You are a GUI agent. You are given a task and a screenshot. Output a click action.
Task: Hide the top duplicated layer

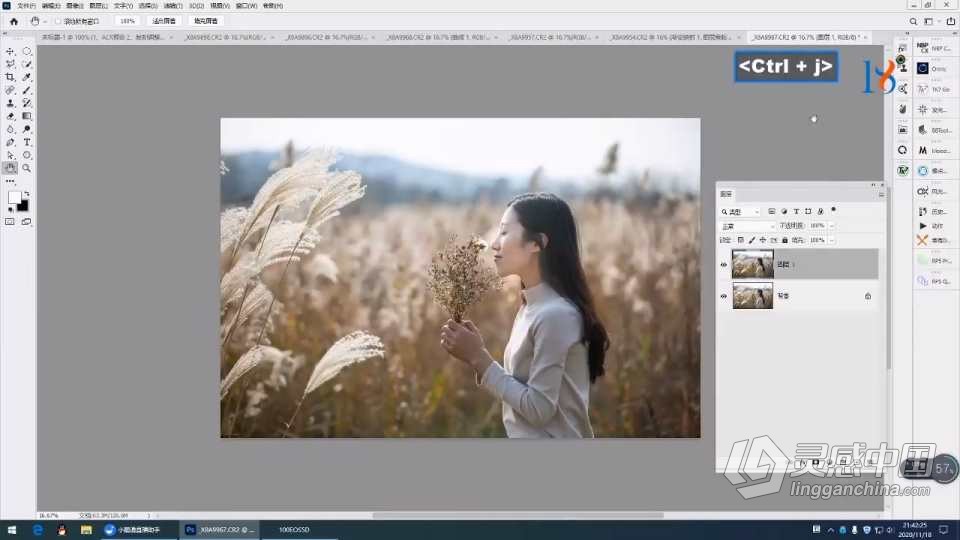tap(724, 264)
